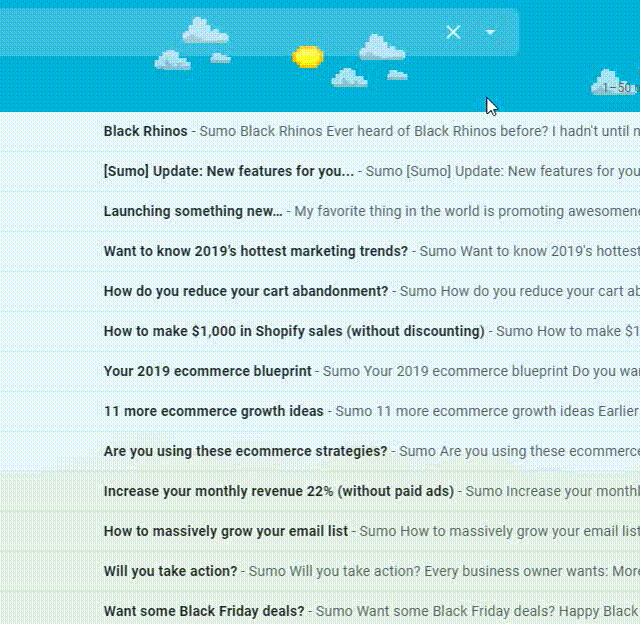This screenshot has width=640, height=624.
Task: Open the 'Will you take action?' email
Action: 170,571
